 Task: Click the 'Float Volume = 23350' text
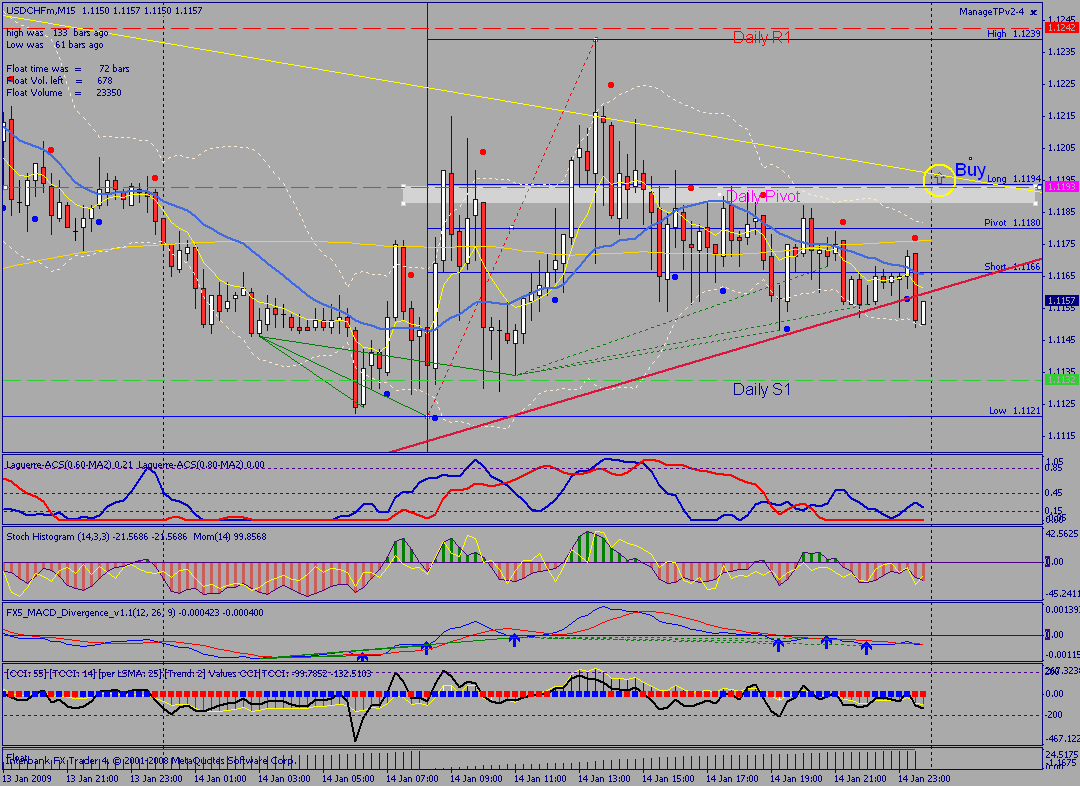[x=63, y=93]
